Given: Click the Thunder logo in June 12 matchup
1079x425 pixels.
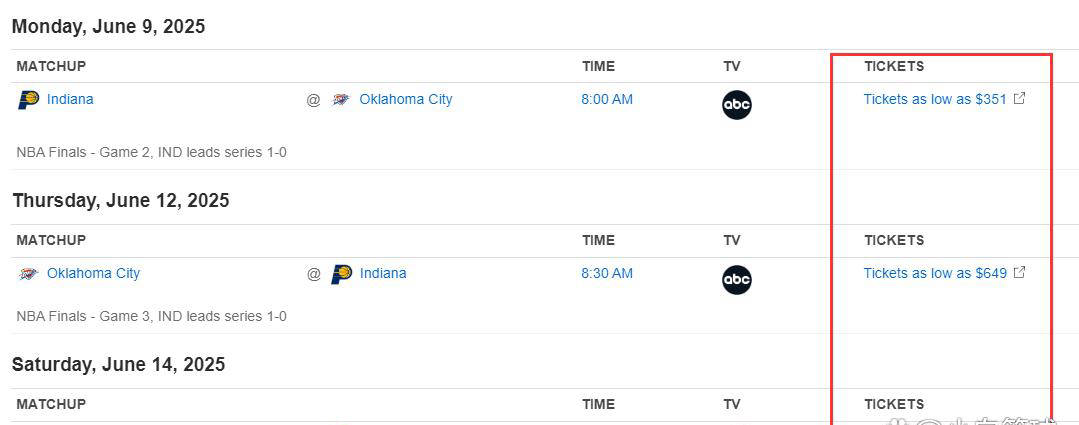Looking at the screenshot, I should [28, 274].
